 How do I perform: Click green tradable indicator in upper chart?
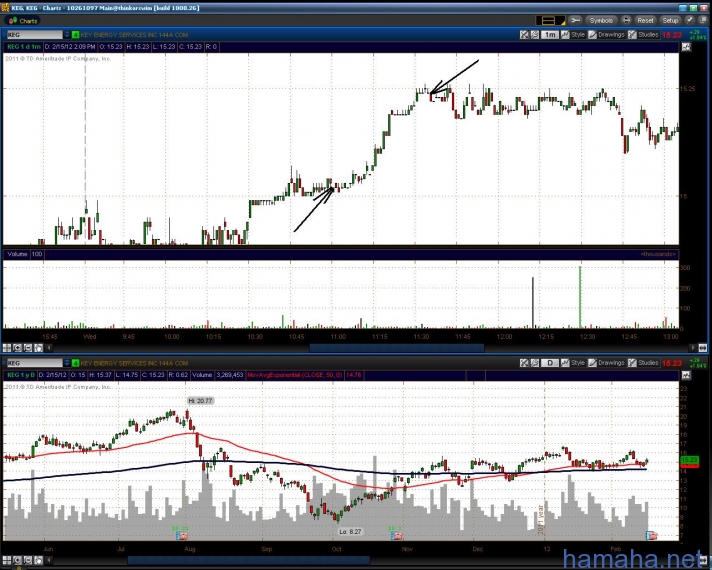pos(75,35)
